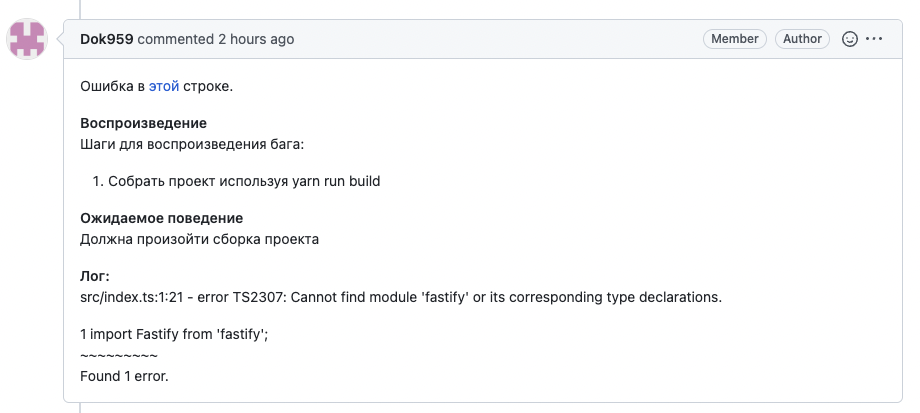
Task: Click the TS2307 error message line
Action: pyautogui.click(x=401, y=297)
